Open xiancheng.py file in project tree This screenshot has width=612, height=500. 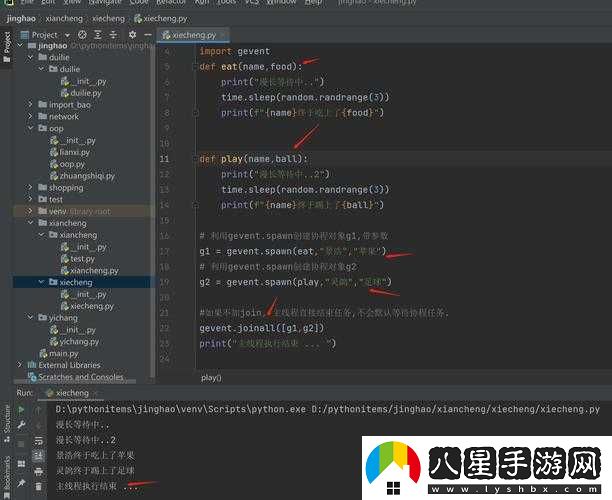(x=90, y=270)
